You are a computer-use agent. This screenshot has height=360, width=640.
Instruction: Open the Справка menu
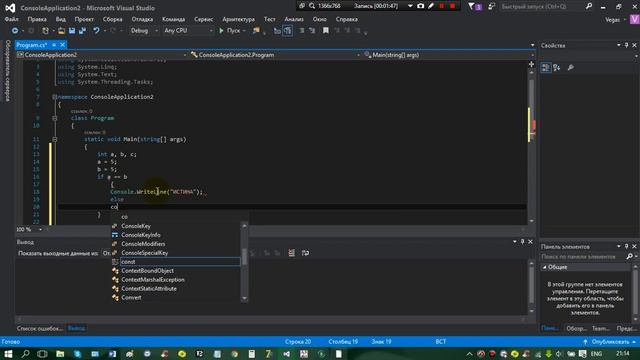[x=347, y=19]
